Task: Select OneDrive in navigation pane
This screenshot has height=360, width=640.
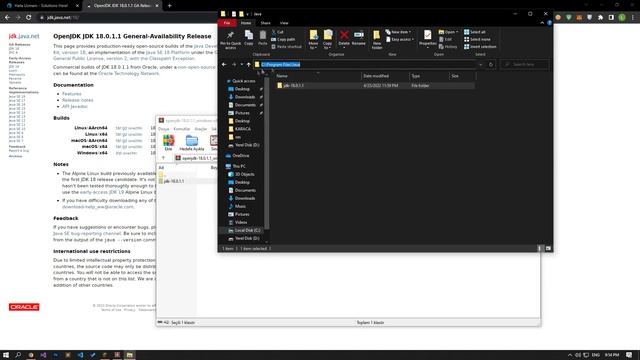Action: 237,156
